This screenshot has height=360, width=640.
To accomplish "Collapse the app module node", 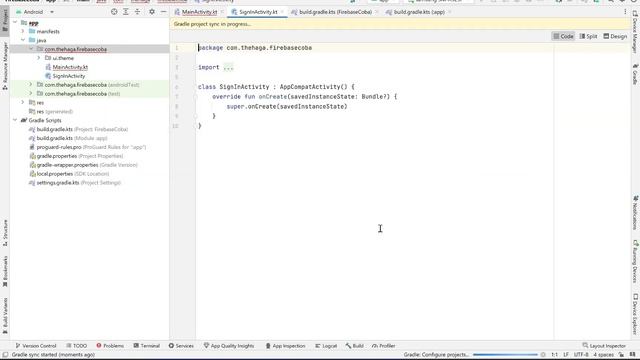I will (15, 22).
